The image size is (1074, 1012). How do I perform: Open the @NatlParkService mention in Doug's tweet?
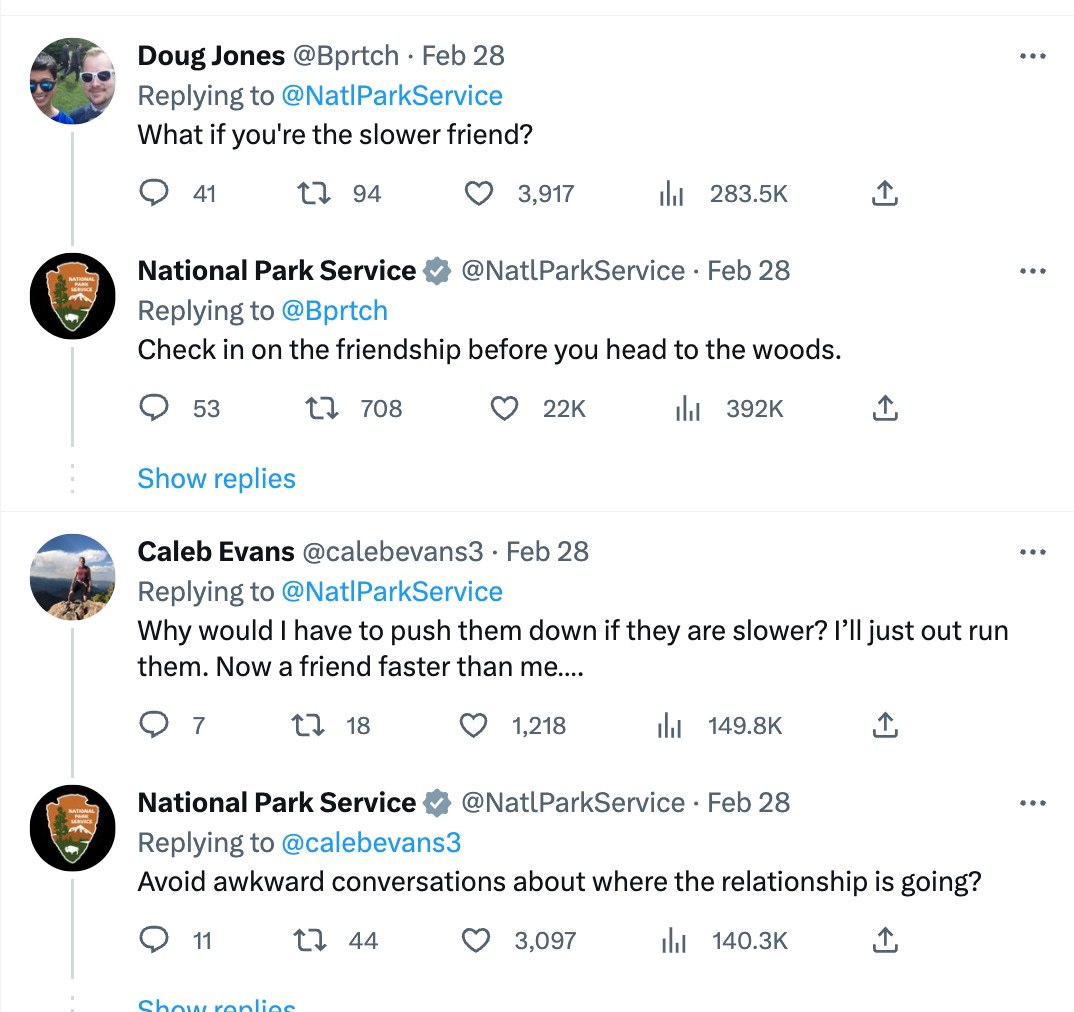[x=392, y=96]
